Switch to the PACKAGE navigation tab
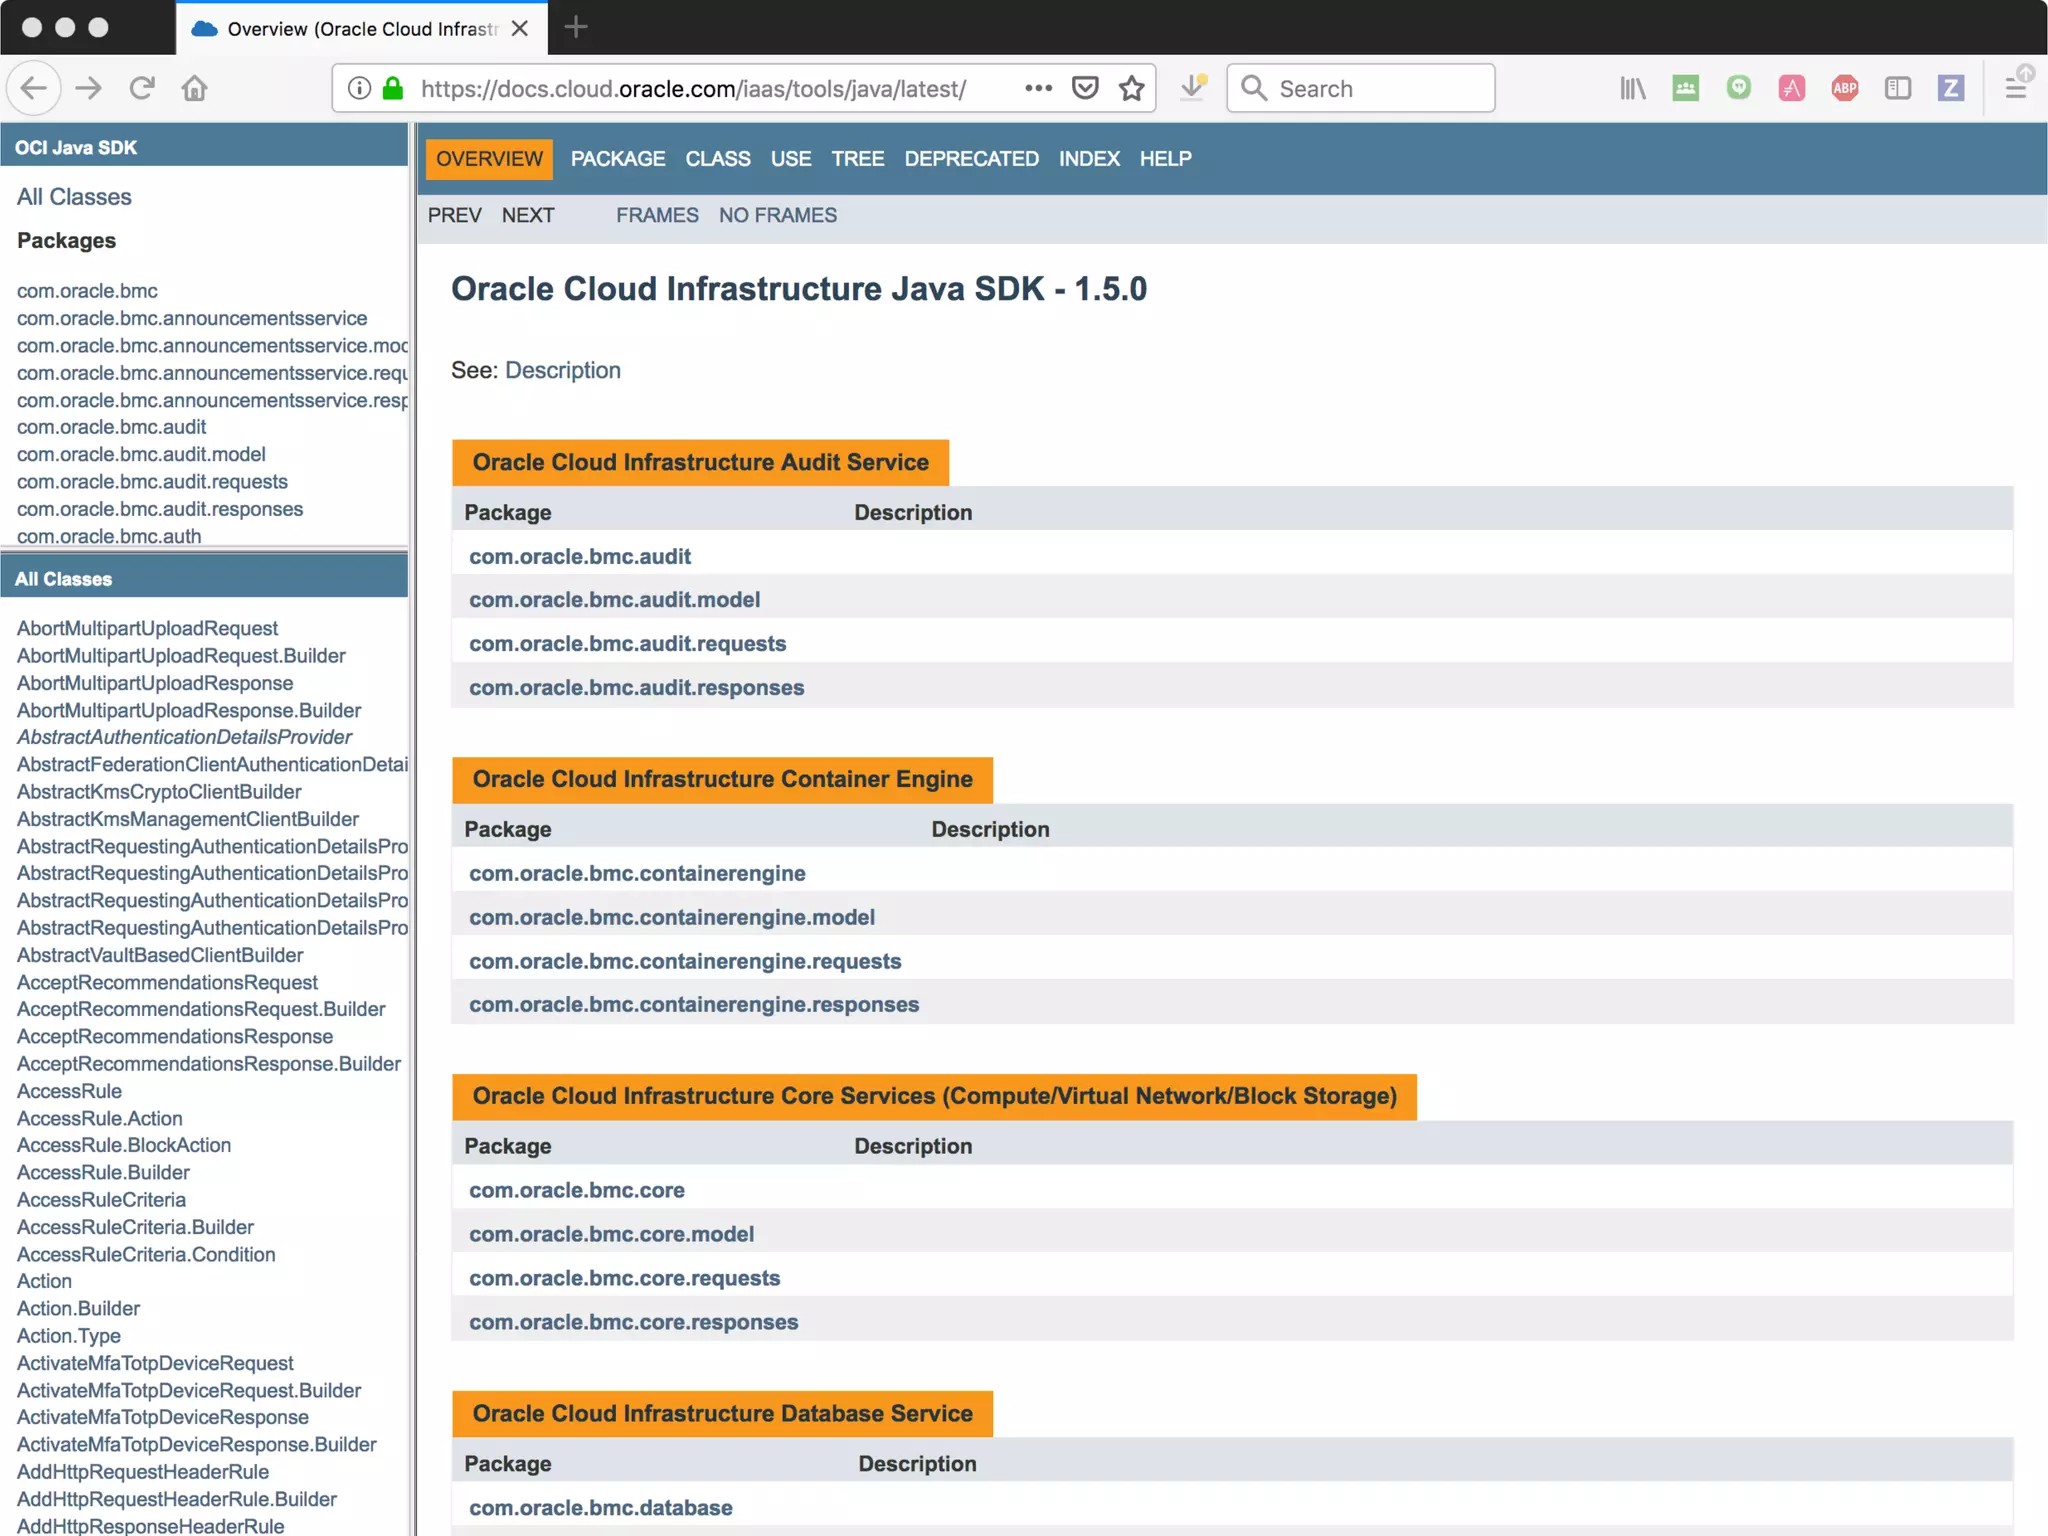The width and height of the screenshot is (2048, 1536). [x=617, y=159]
